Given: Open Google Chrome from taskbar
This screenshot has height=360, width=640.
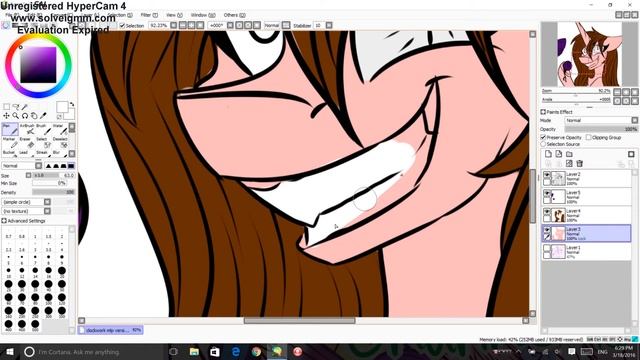Looking at the screenshot, I should (256, 351).
